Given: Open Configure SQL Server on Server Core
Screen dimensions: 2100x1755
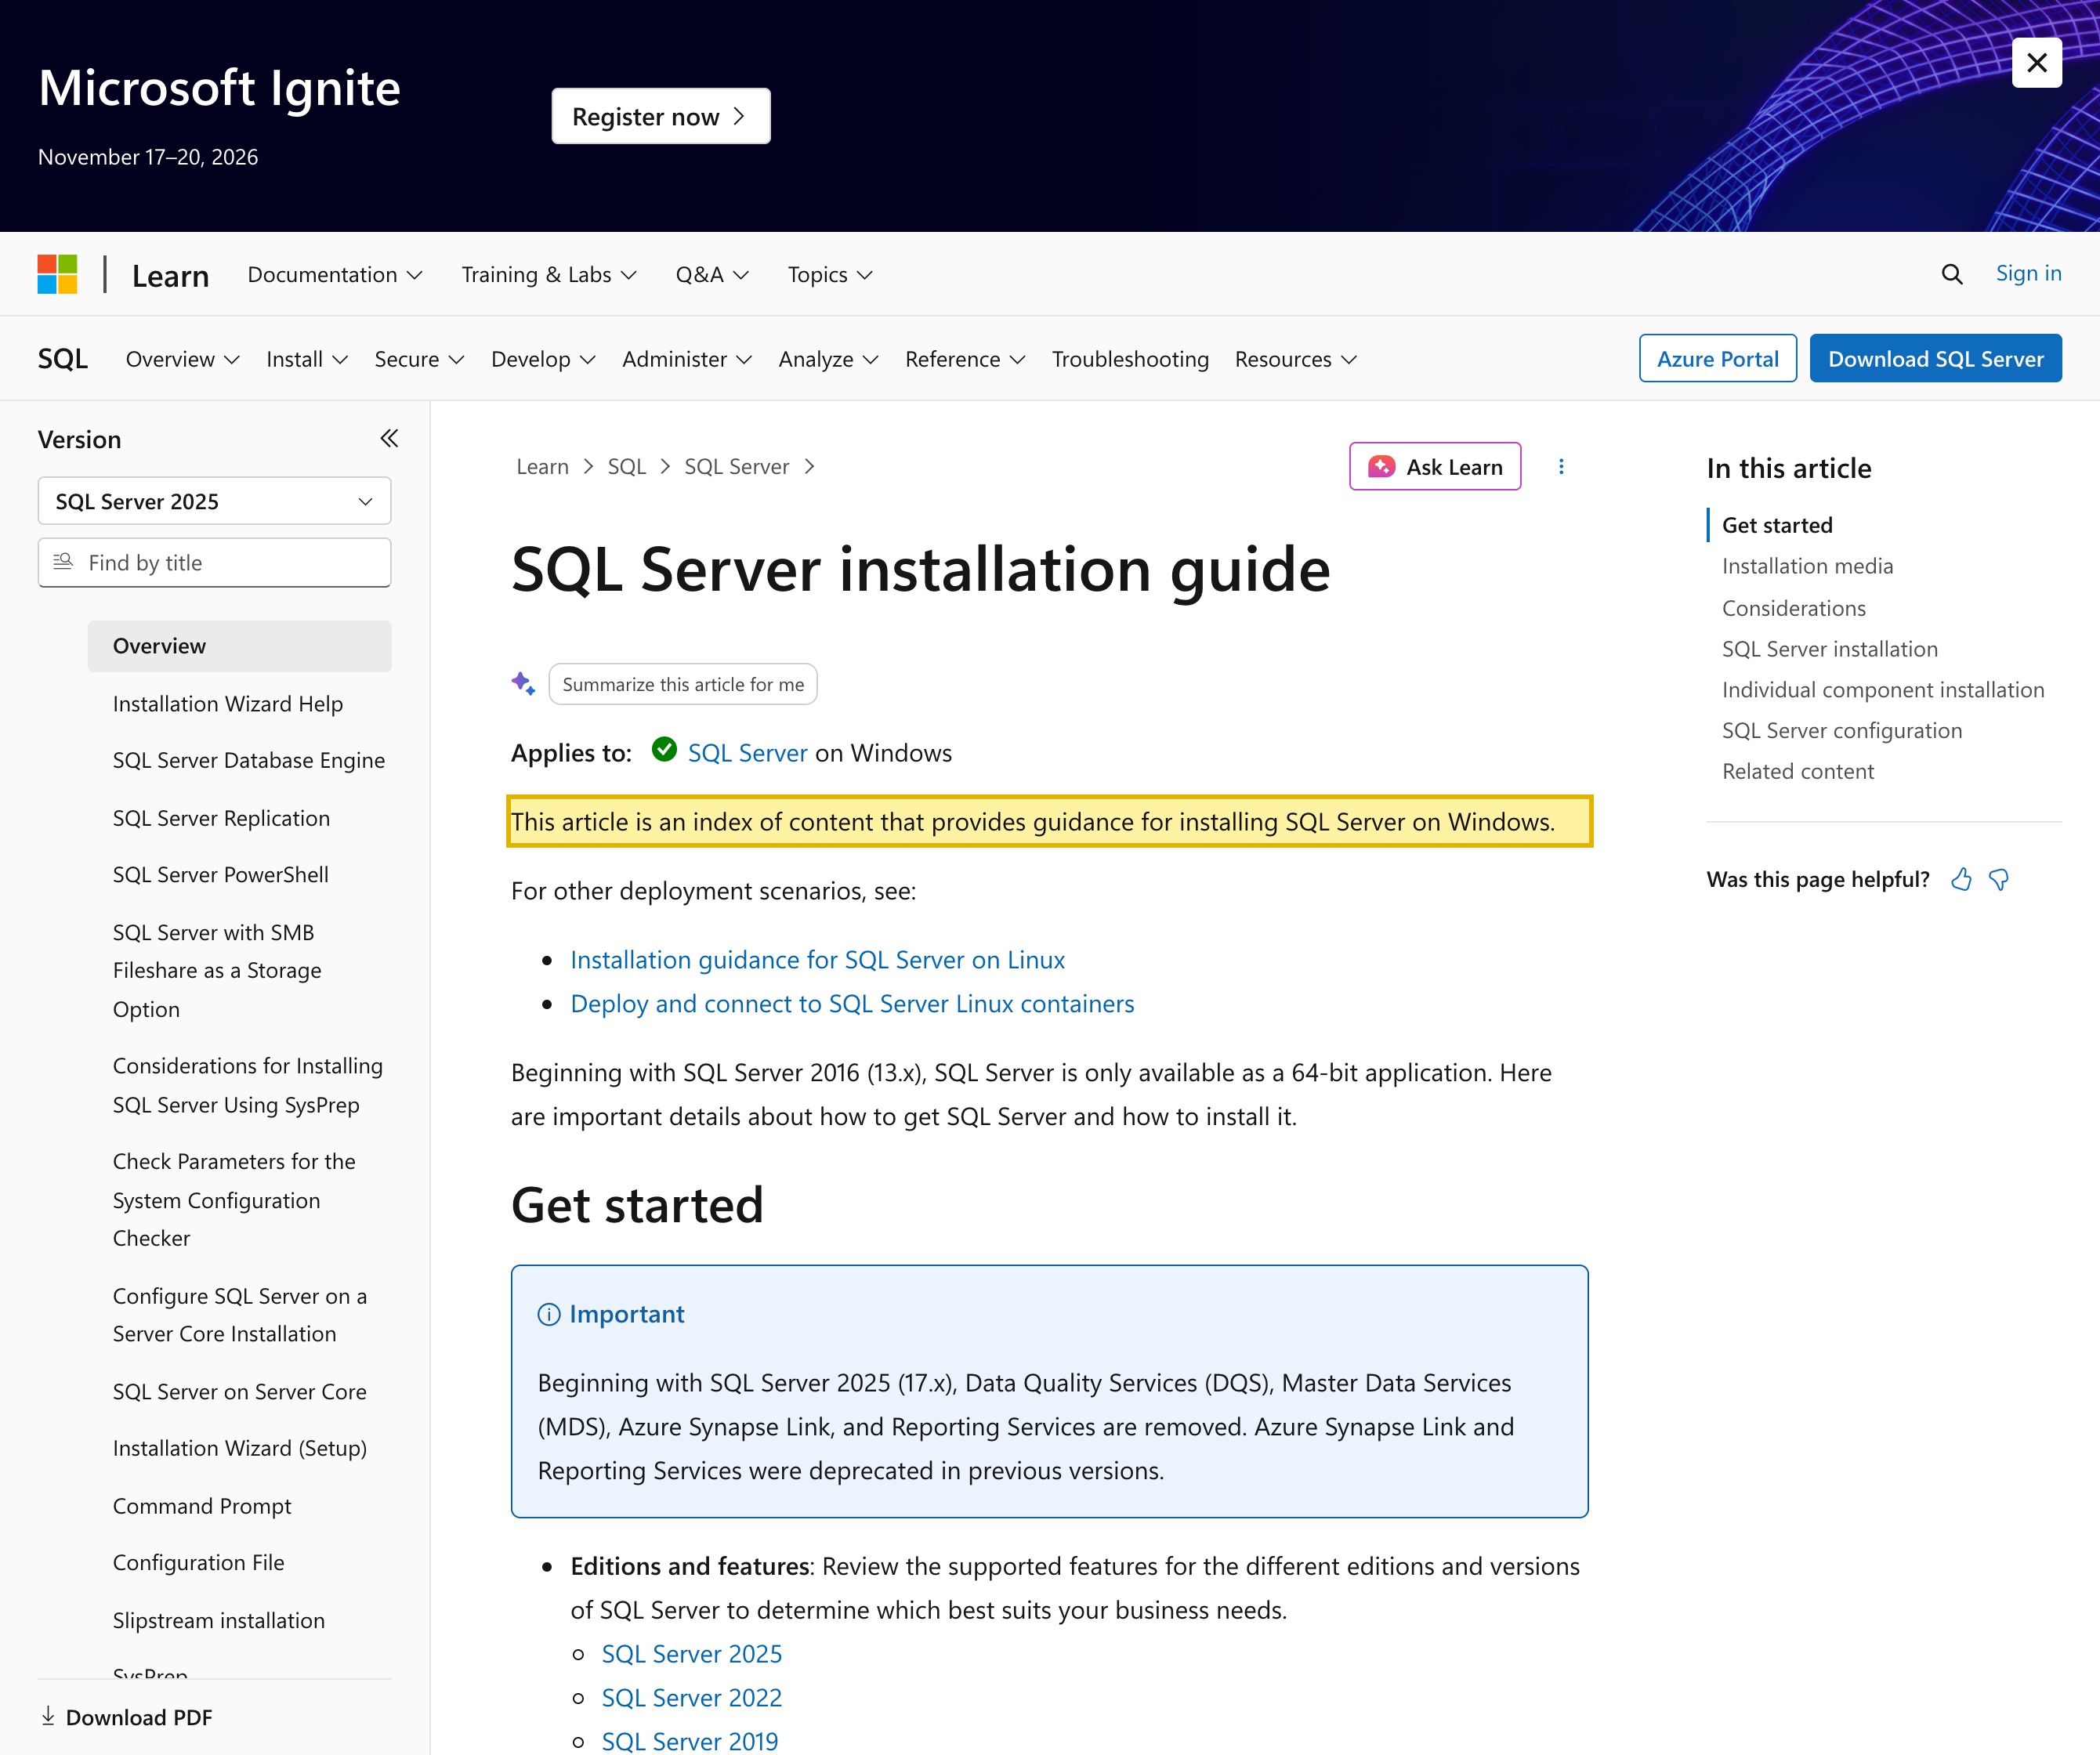Looking at the screenshot, I should coord(240,1315).
